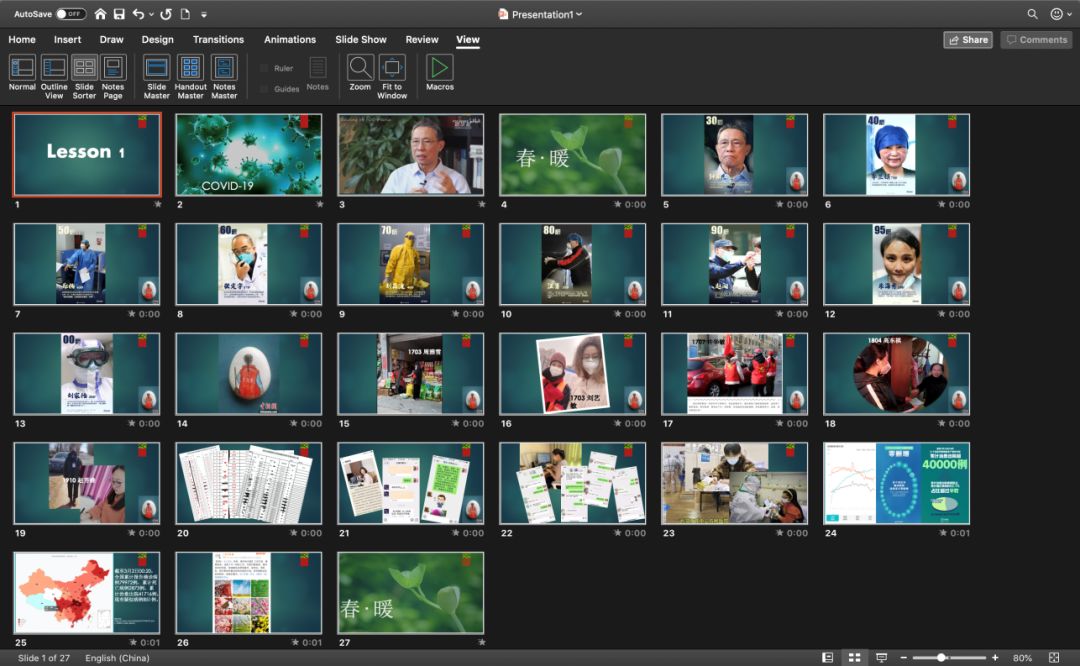Expand the Presentation1 title dropdown
Screen dimensions: 1080x666
pos(579,15)
